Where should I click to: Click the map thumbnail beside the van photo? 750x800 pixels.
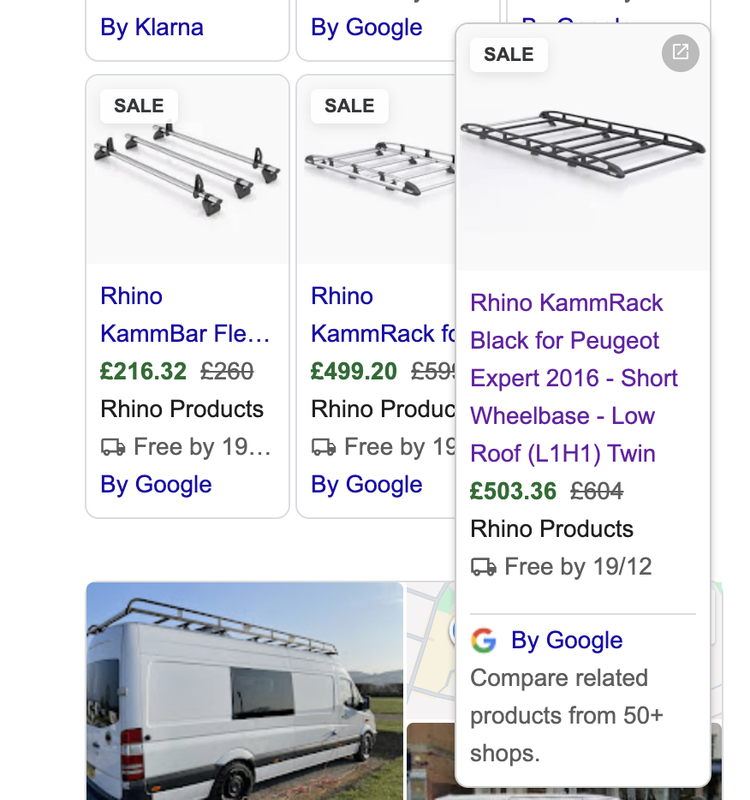pyautogui.click(x=431, y=651)
